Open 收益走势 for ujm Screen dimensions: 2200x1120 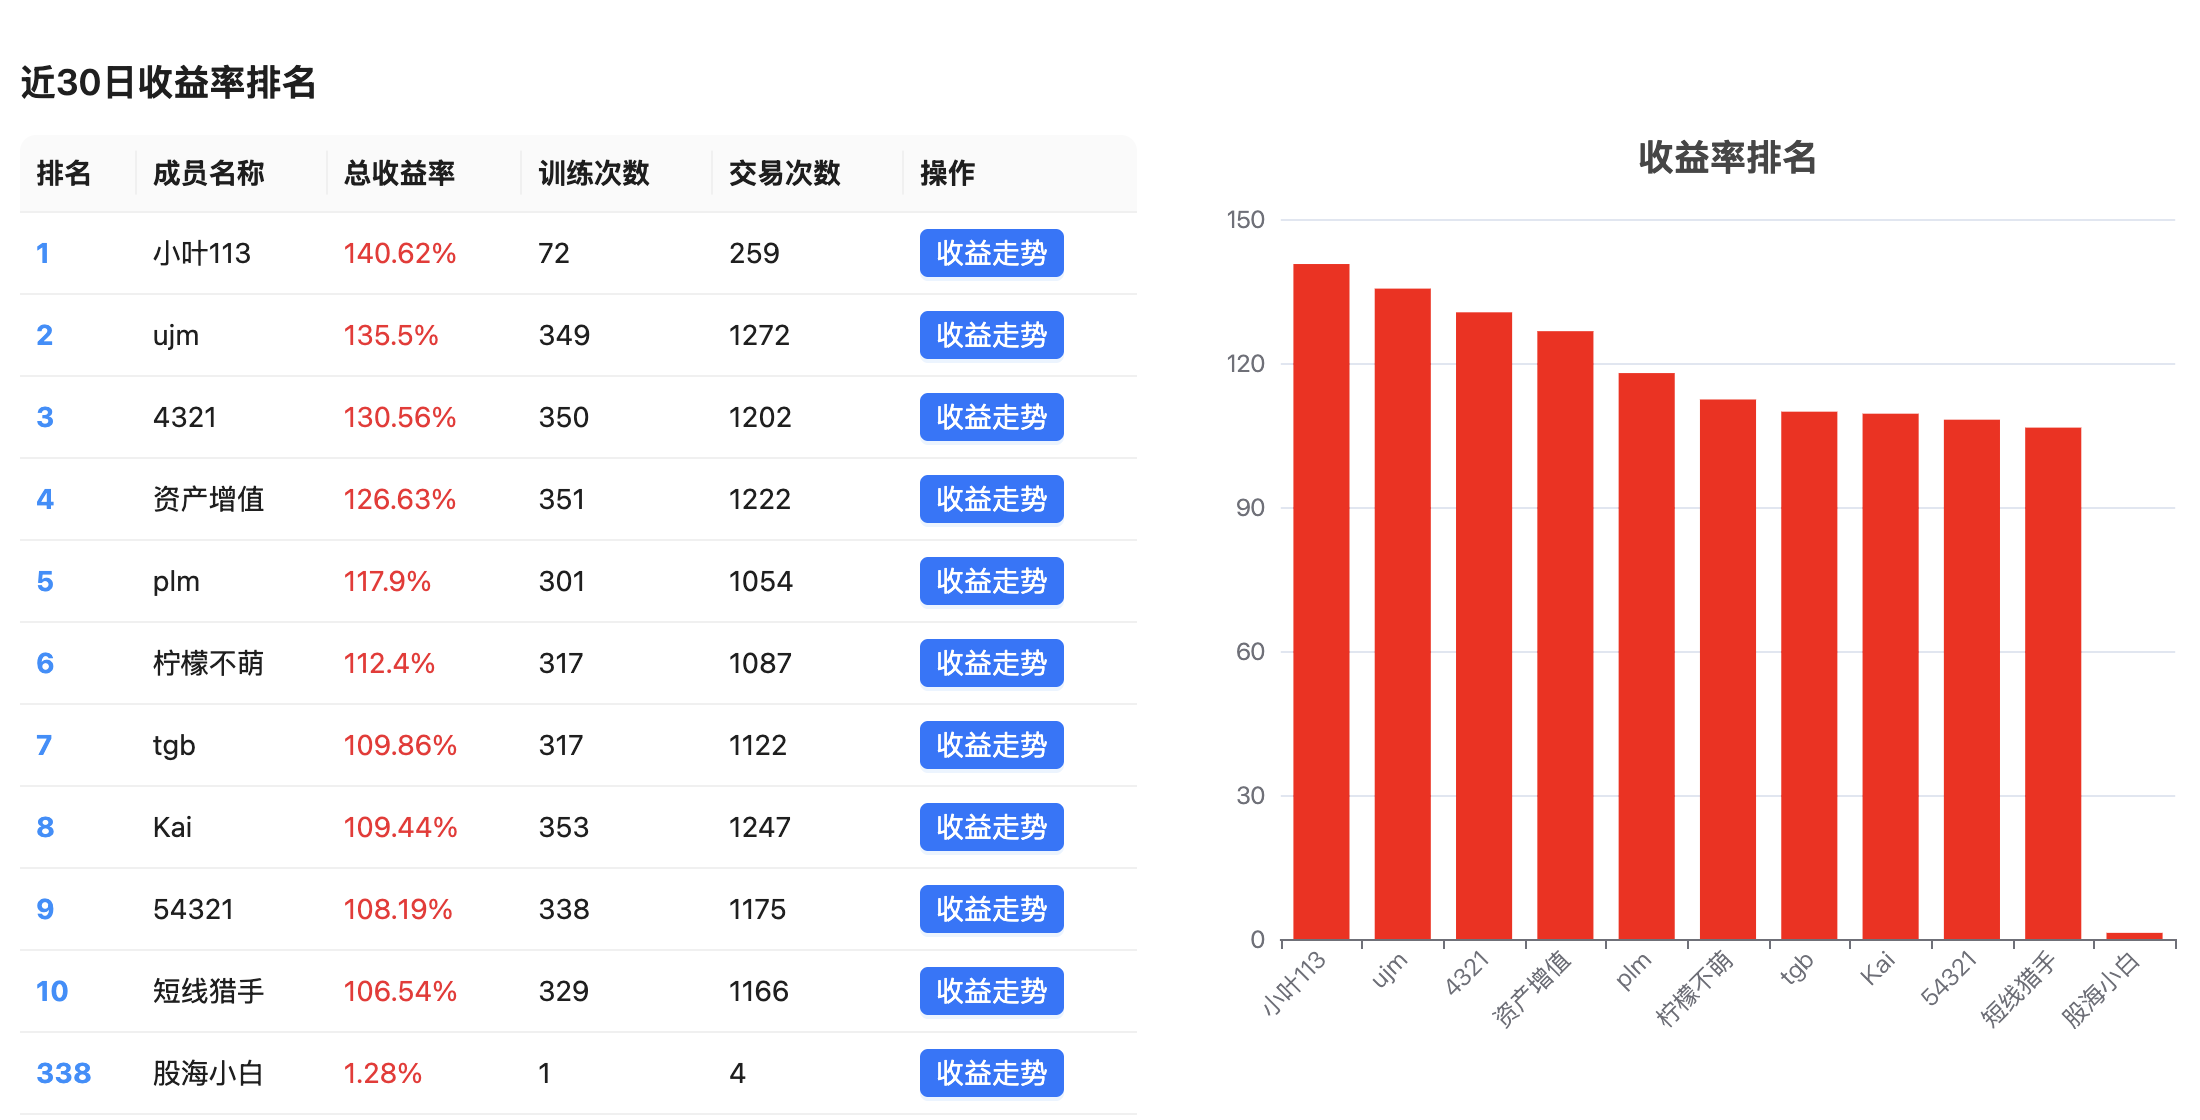point(991,335)
